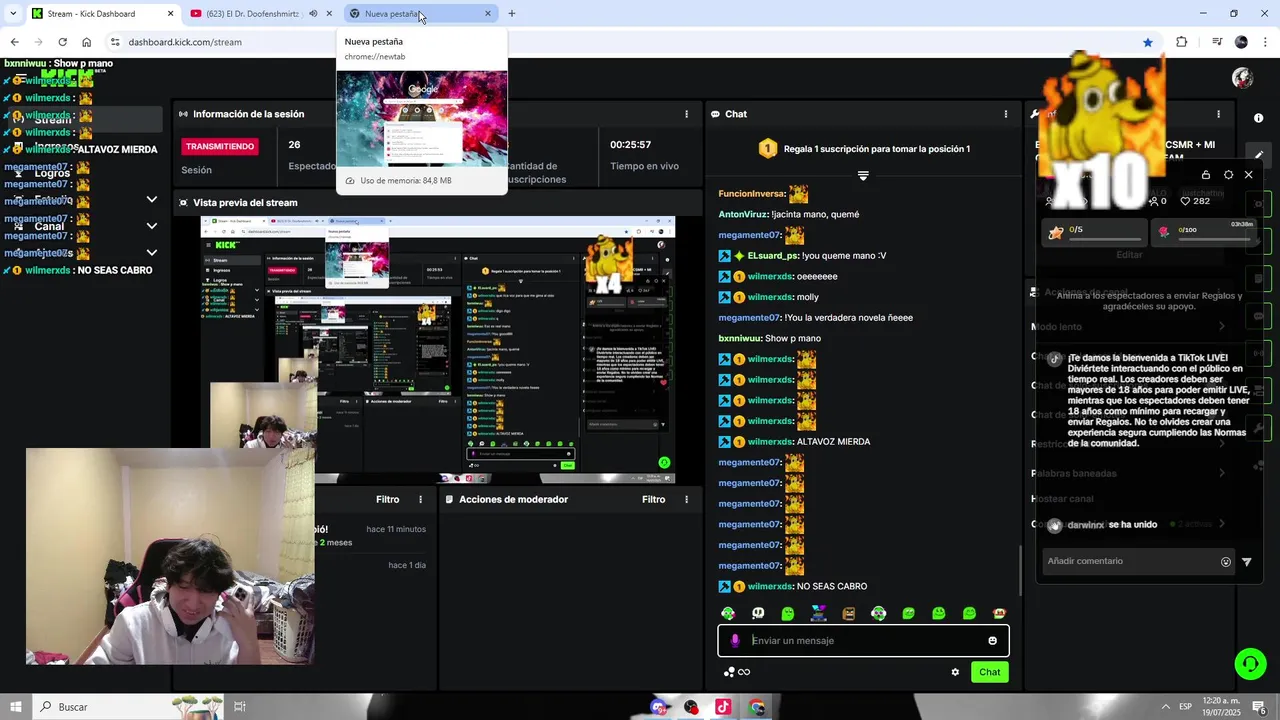
Task: Open the Chrome profile avatar in toolbar
Action: coord(1241,42)
